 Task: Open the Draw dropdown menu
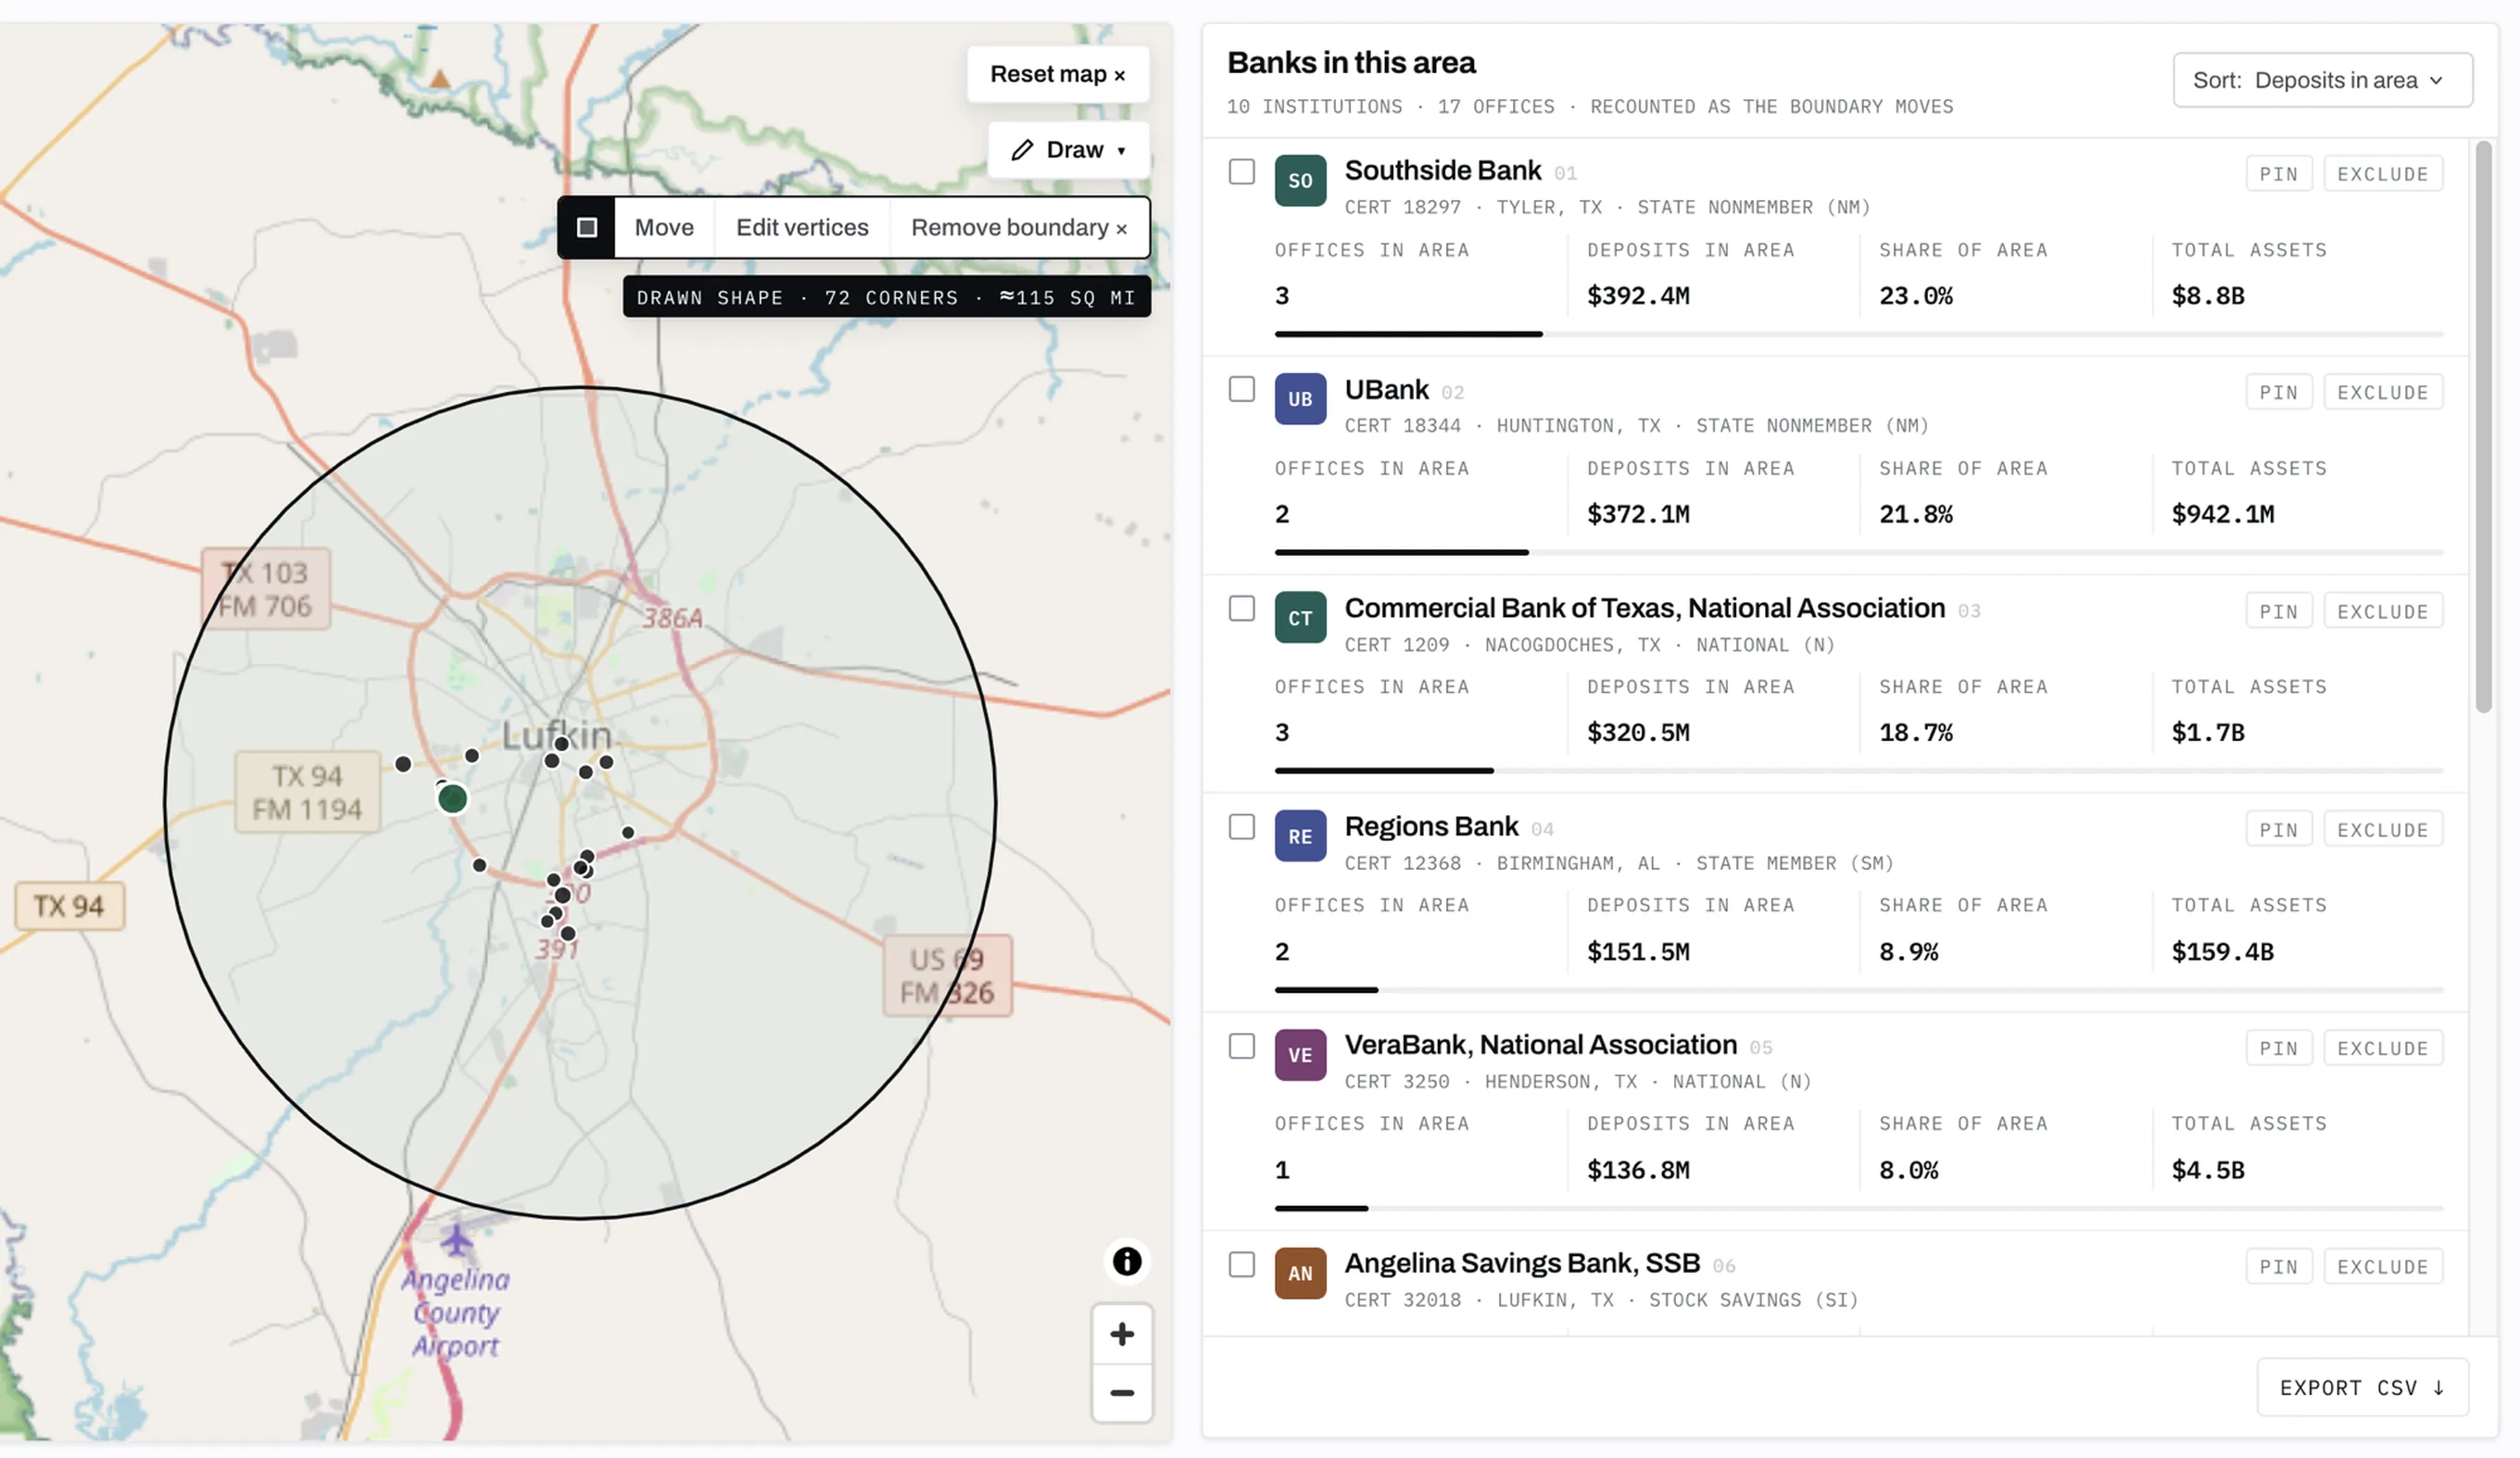(1068, 150)
